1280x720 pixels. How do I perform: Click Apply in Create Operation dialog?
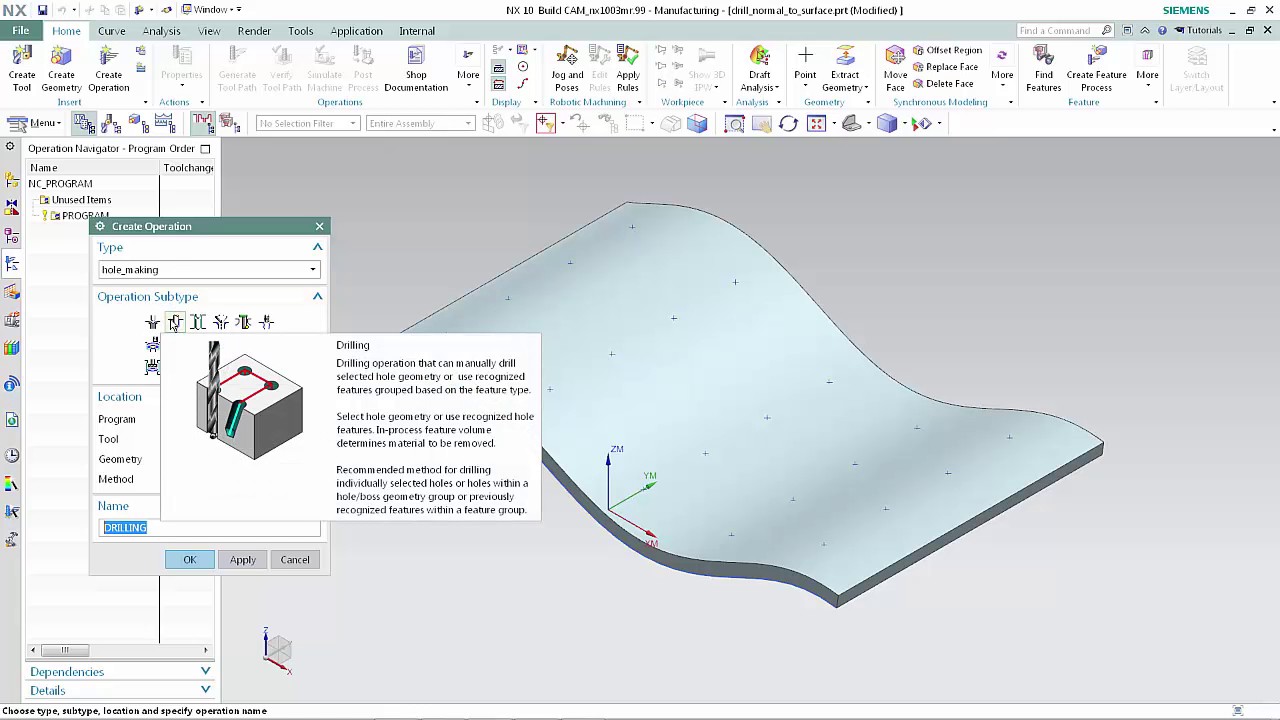tap(243, 560)
